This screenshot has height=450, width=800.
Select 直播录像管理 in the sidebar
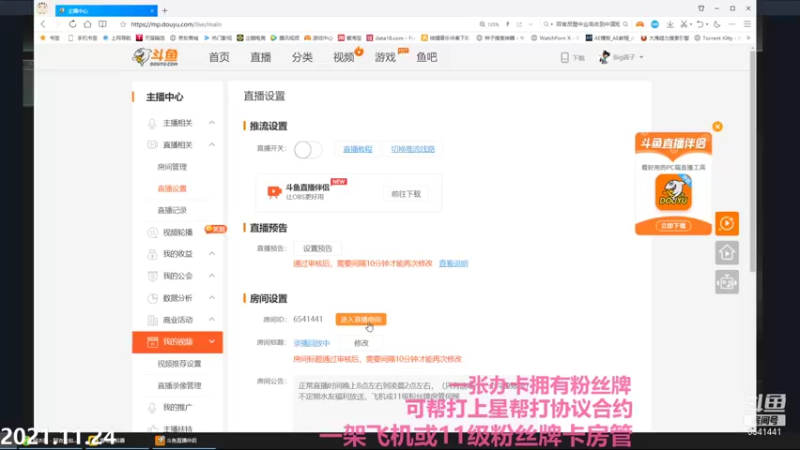coord(179,386)
